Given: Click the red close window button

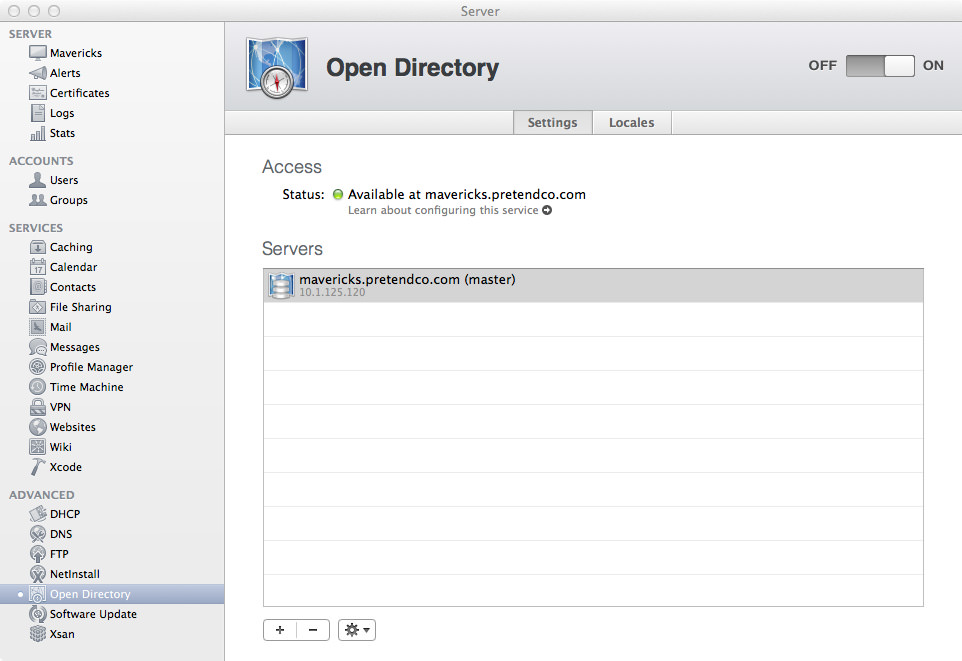Looking at the screenshot, I should point(14,10).
